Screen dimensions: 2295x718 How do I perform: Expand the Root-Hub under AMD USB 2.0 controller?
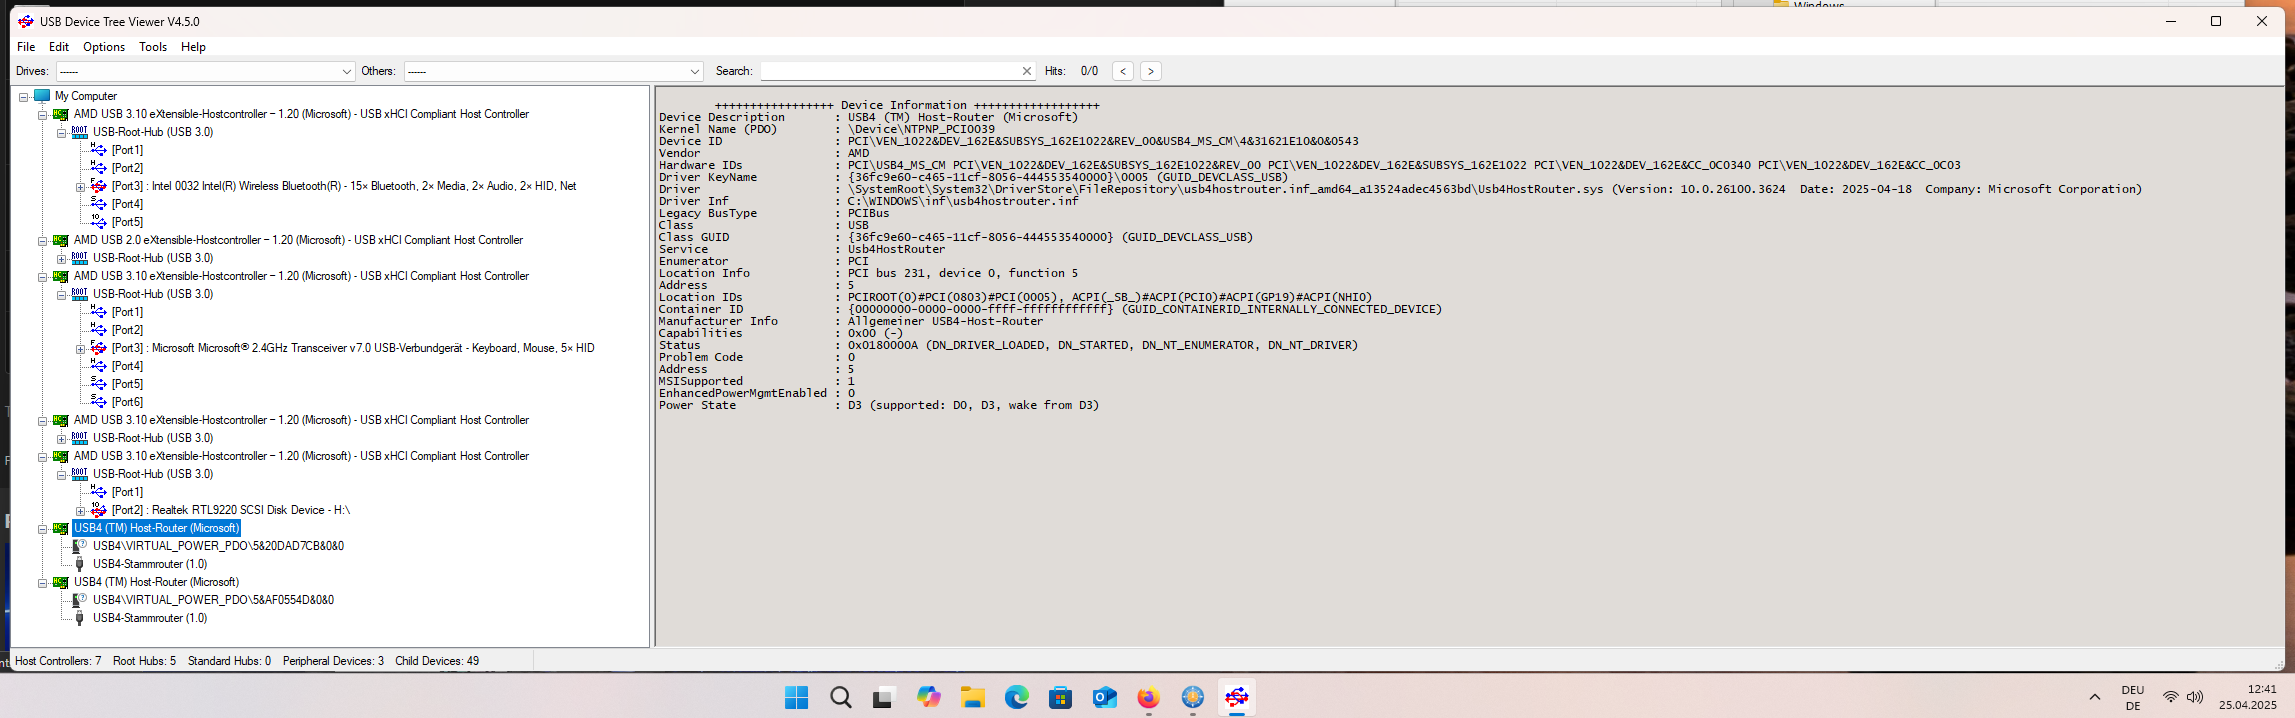coord(61,259)
